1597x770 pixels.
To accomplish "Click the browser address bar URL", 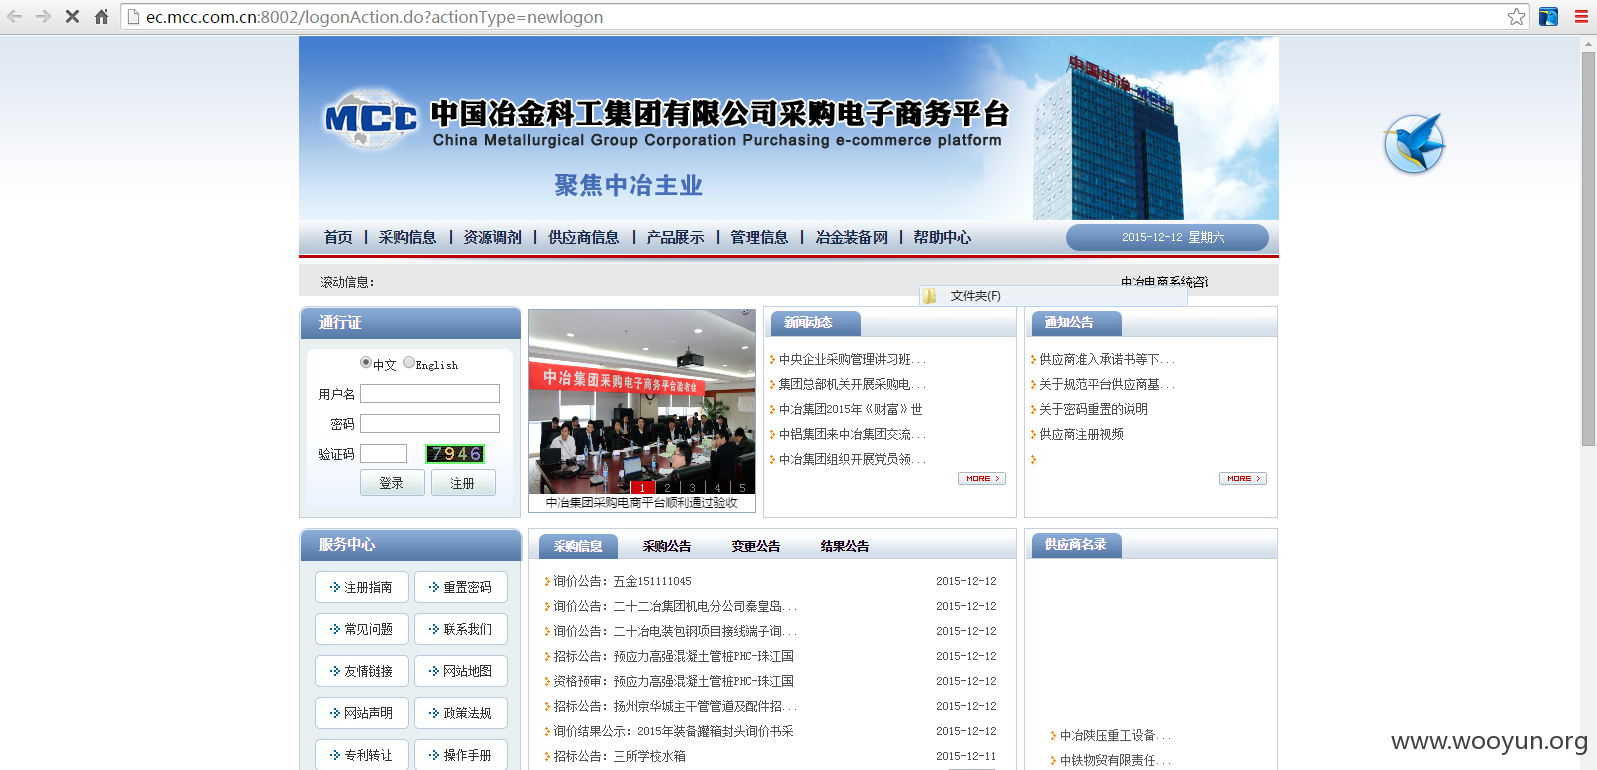I will [374, 17].
